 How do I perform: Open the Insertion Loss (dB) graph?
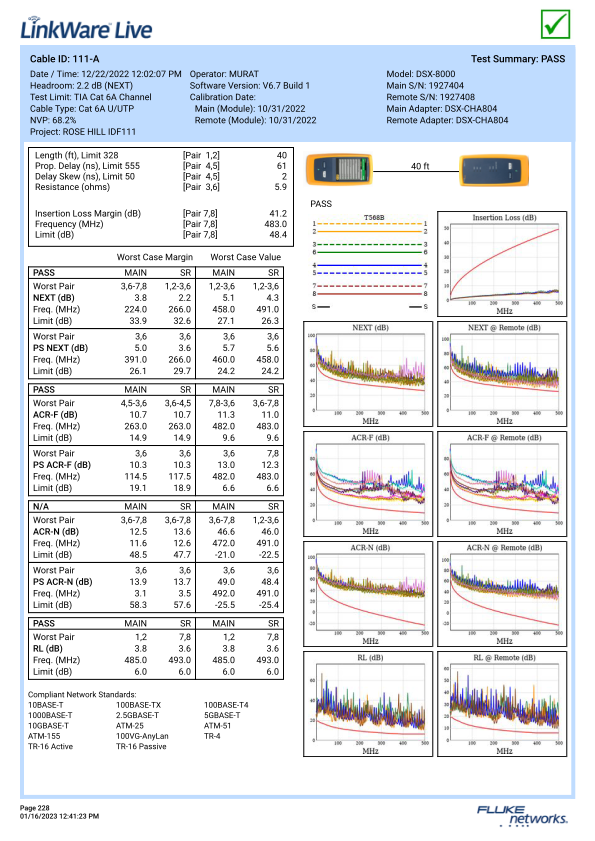click(x=502, y=264)
